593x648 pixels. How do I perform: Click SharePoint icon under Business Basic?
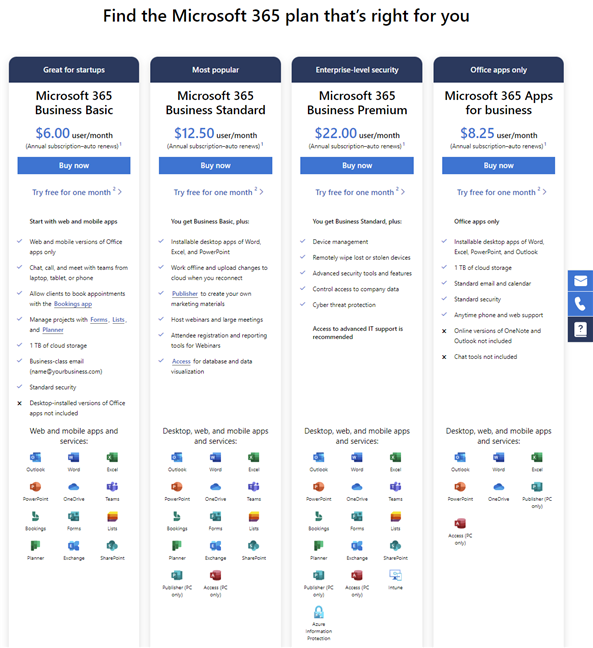(112, 546)
